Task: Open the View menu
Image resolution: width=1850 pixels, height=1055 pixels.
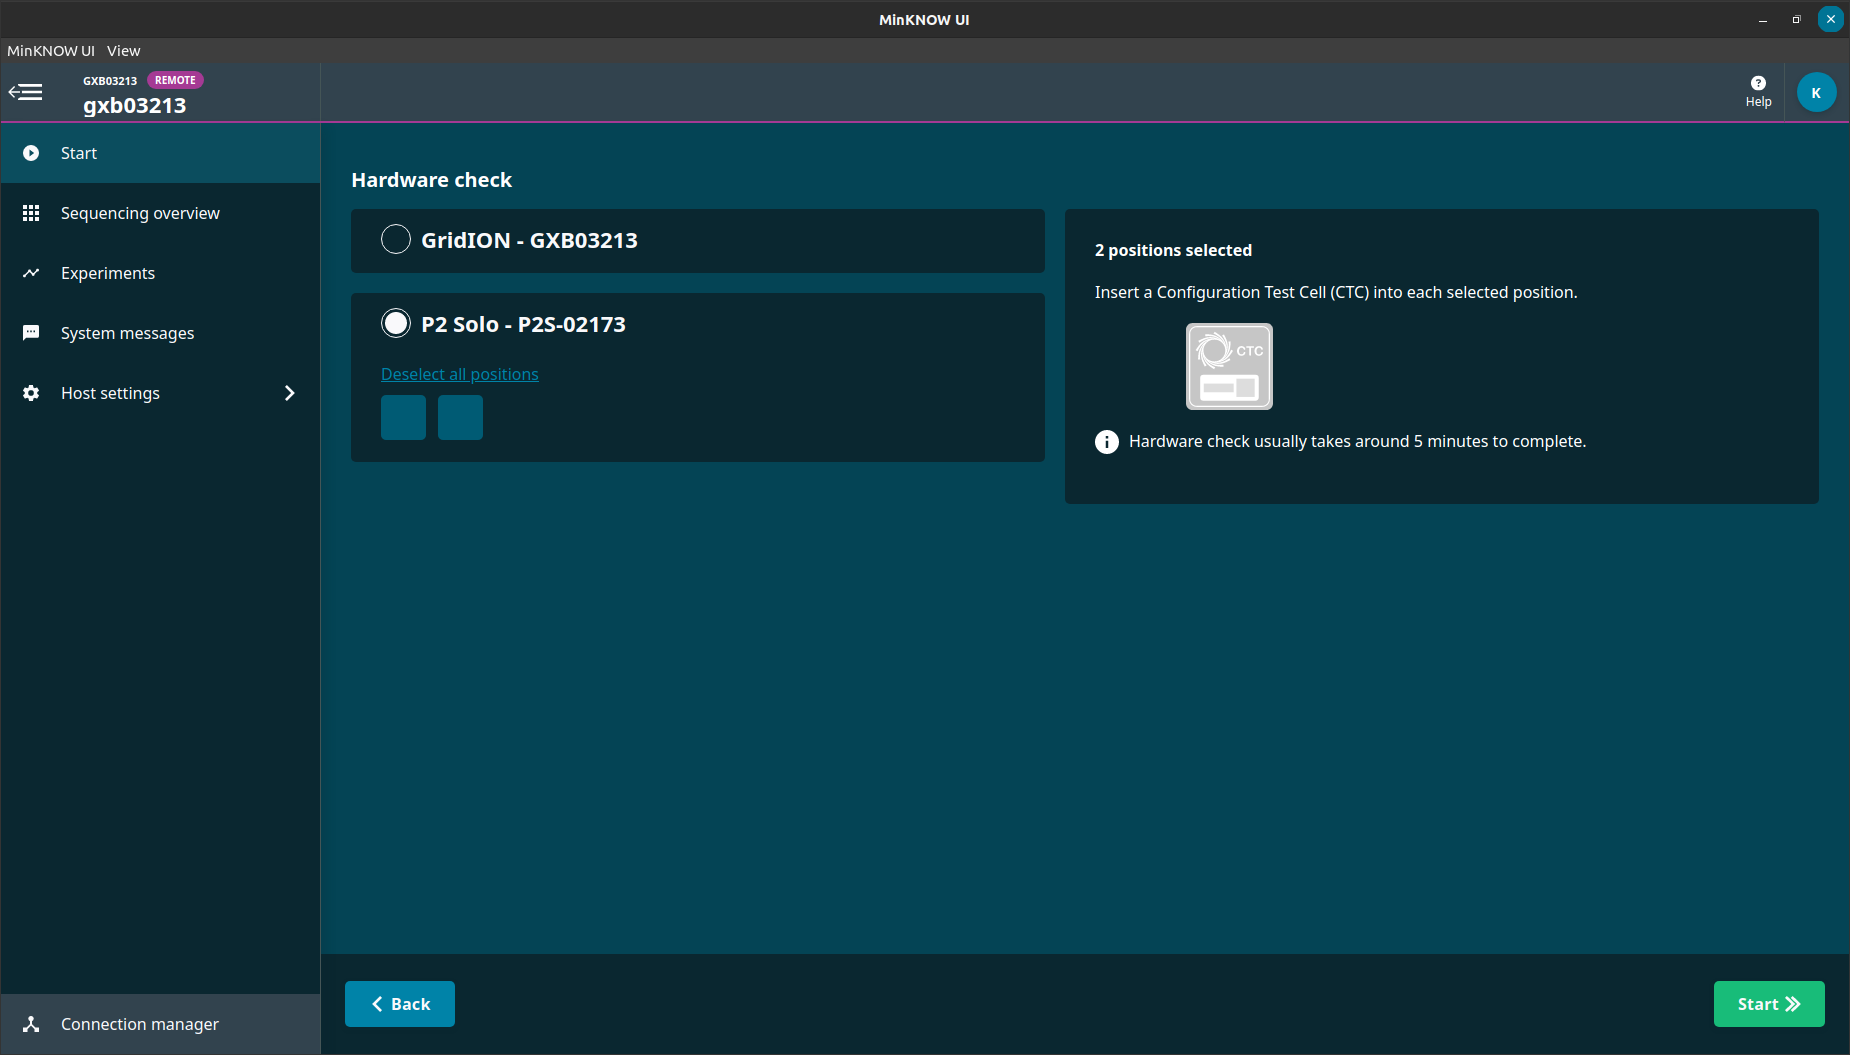Action: click(124, 51)
